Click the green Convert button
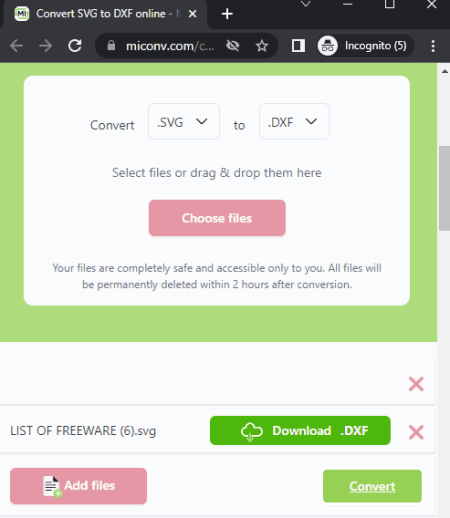Viewport: 450px width, 518px height. tap(372, 486)
